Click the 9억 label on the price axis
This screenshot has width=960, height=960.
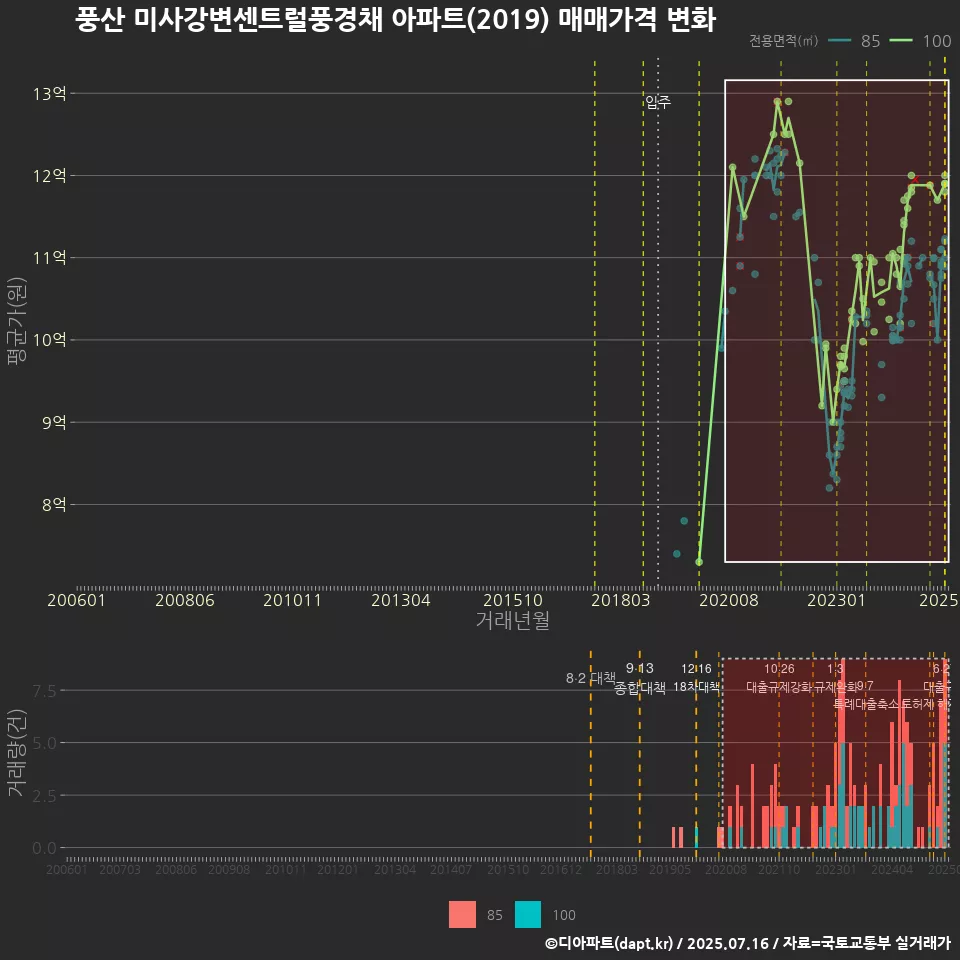pyautogui.click(x=54, y=422)
